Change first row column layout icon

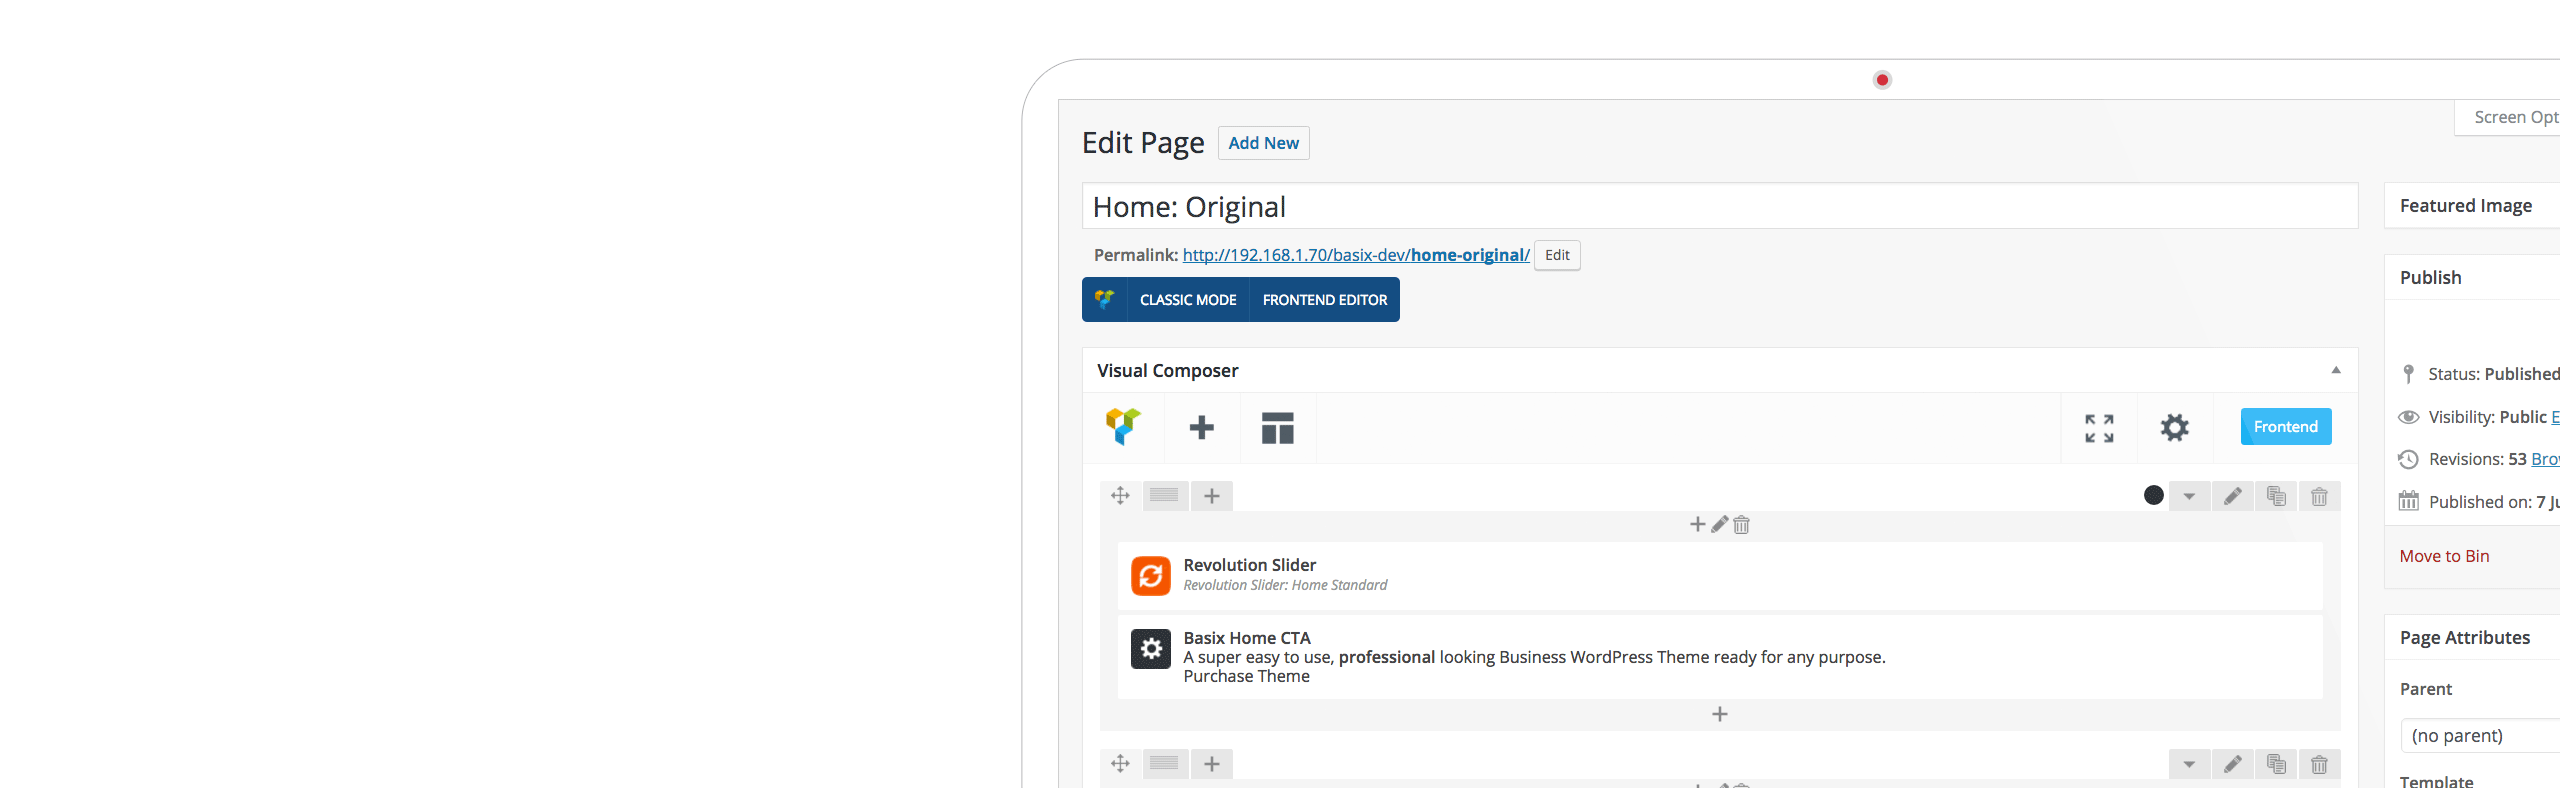[x=1164, y=495]
